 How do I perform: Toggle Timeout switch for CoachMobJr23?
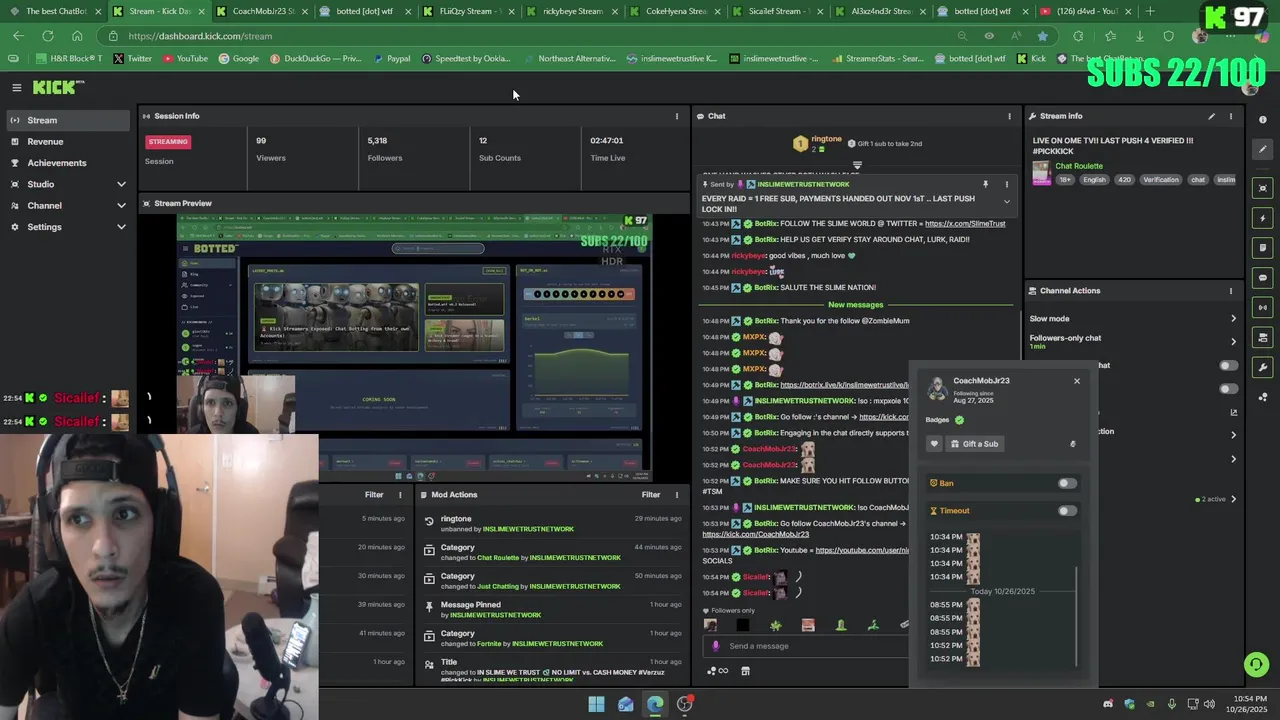coord(1067,511)
